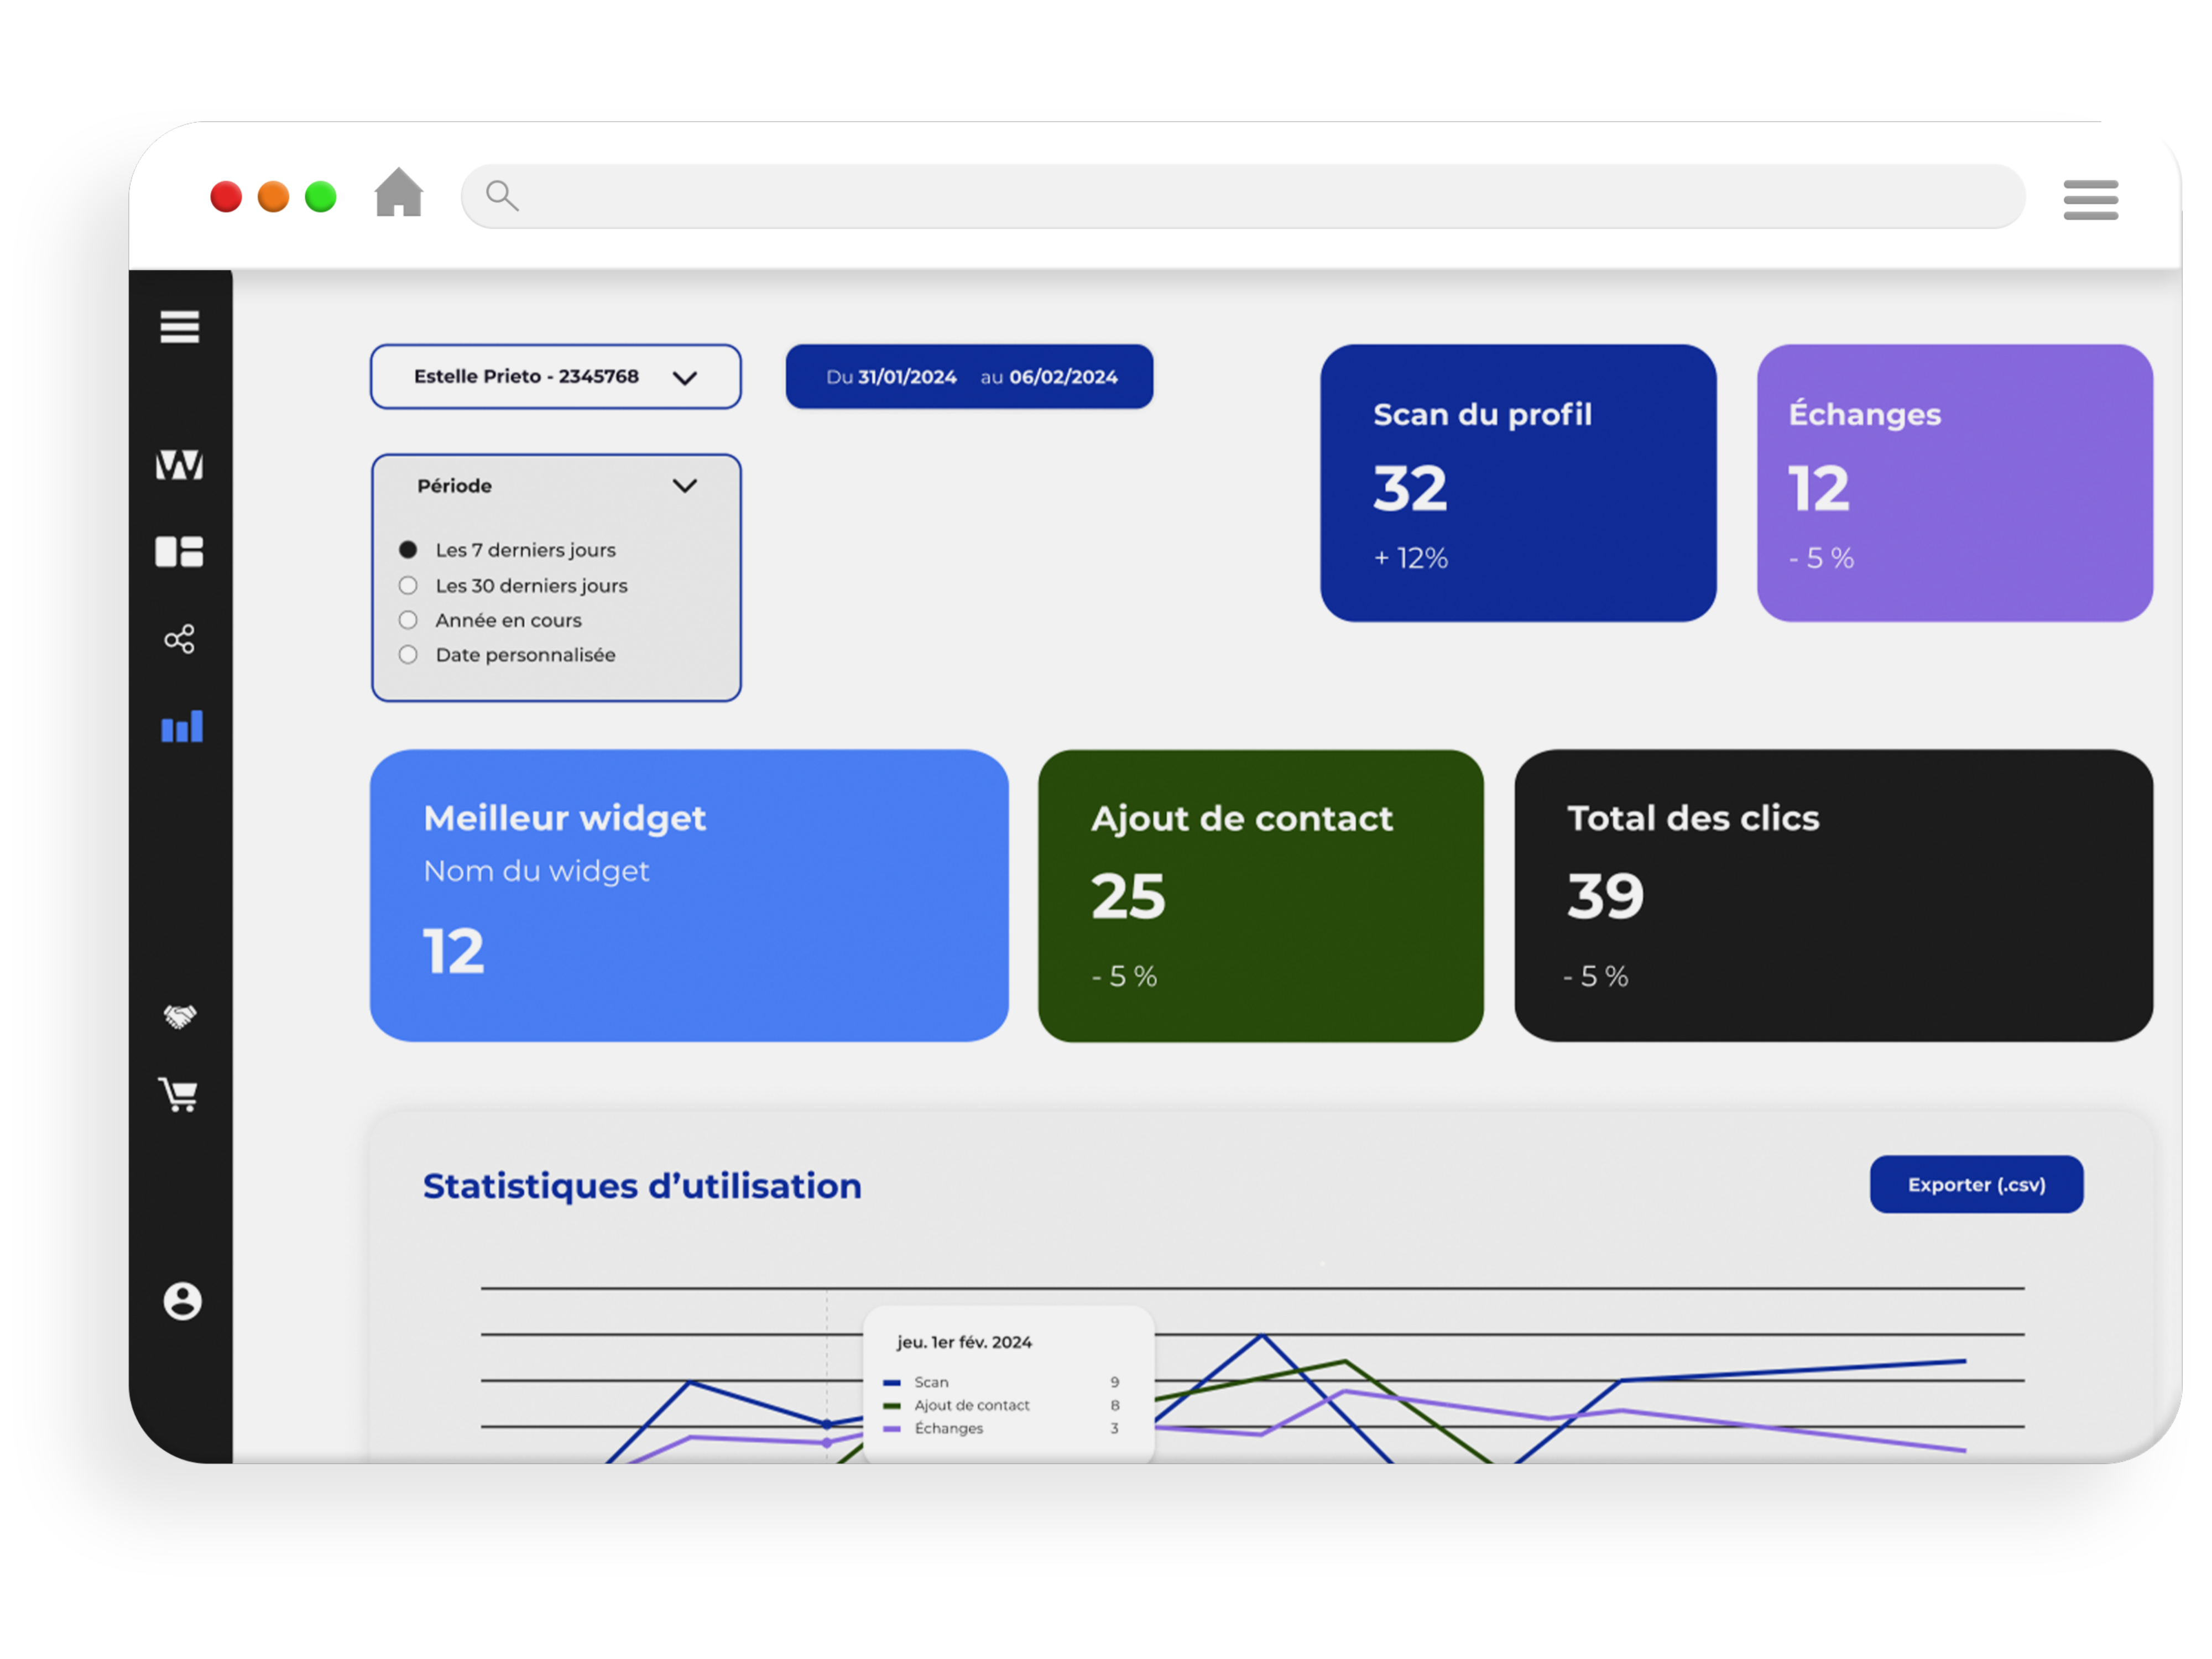The height and width of the screenshot is (1659, 2212).
Task: Select 'Date personnalisée' radio option
Action: pyautogui.click(x=408, y=655)
